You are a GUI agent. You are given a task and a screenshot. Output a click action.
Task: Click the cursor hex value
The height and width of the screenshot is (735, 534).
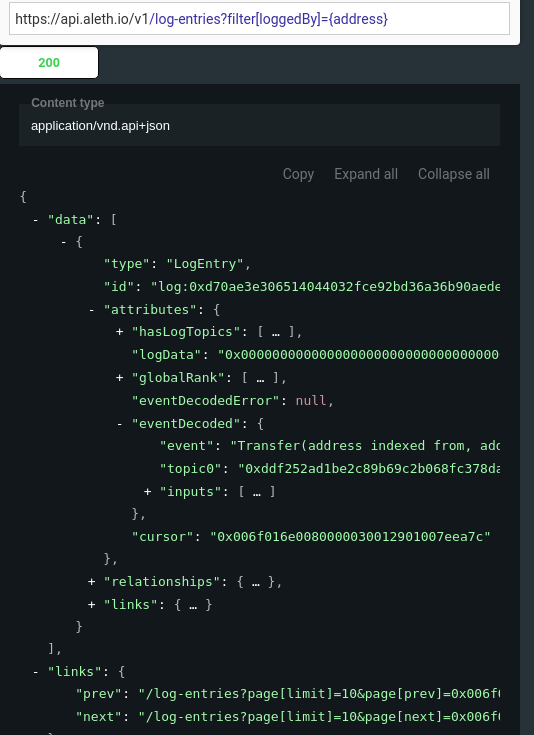[350, 536]
